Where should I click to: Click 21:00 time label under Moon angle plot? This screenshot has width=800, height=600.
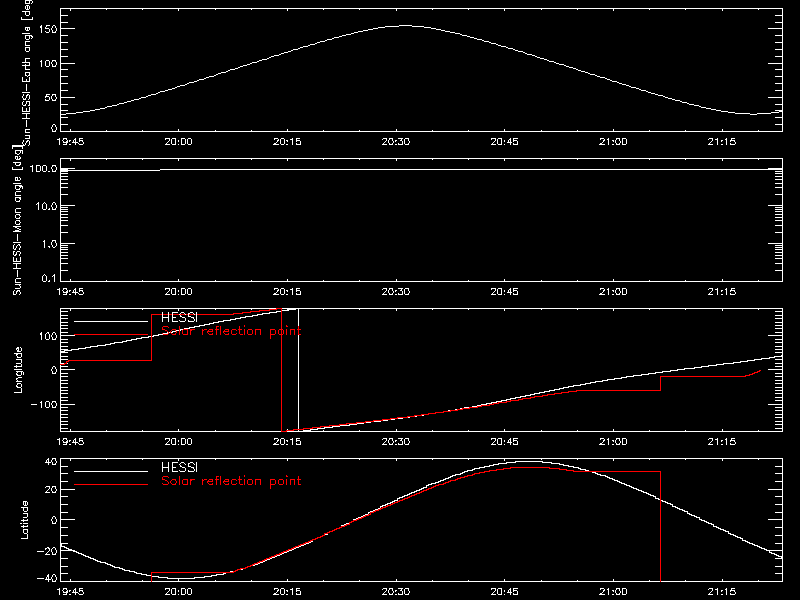click(613, 291)
